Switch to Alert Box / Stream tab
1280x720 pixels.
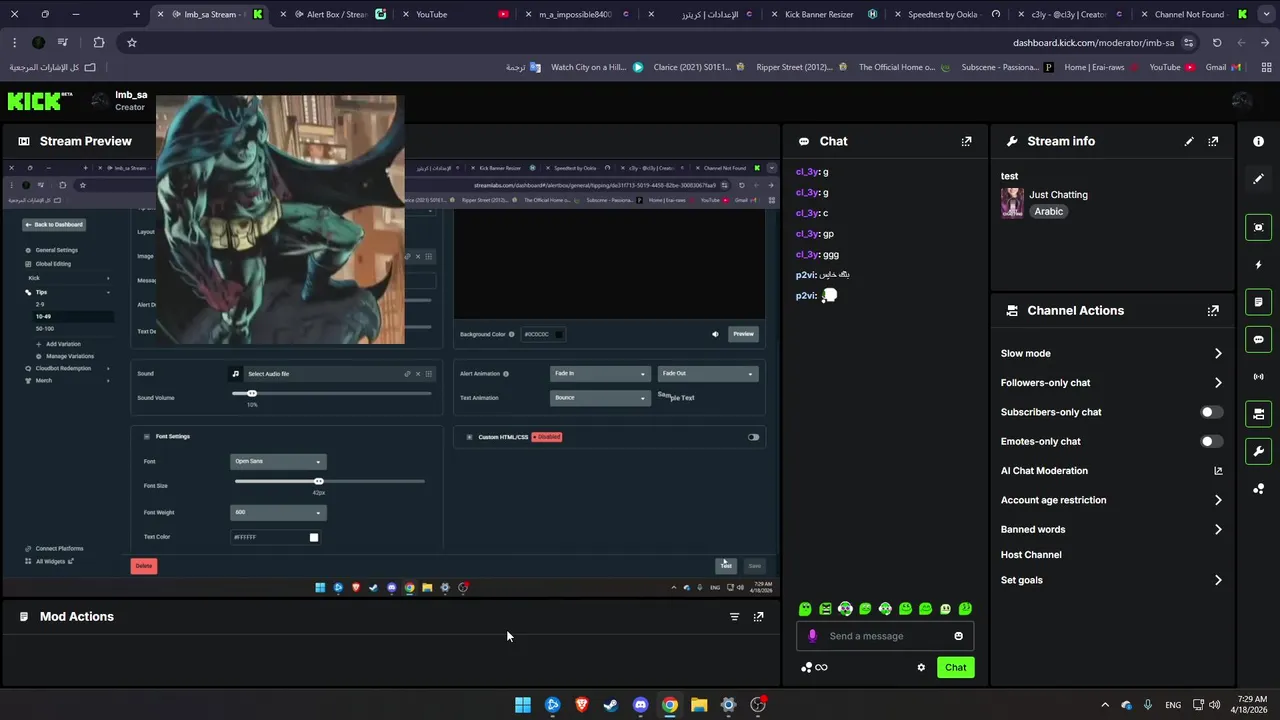pos(334,15)
